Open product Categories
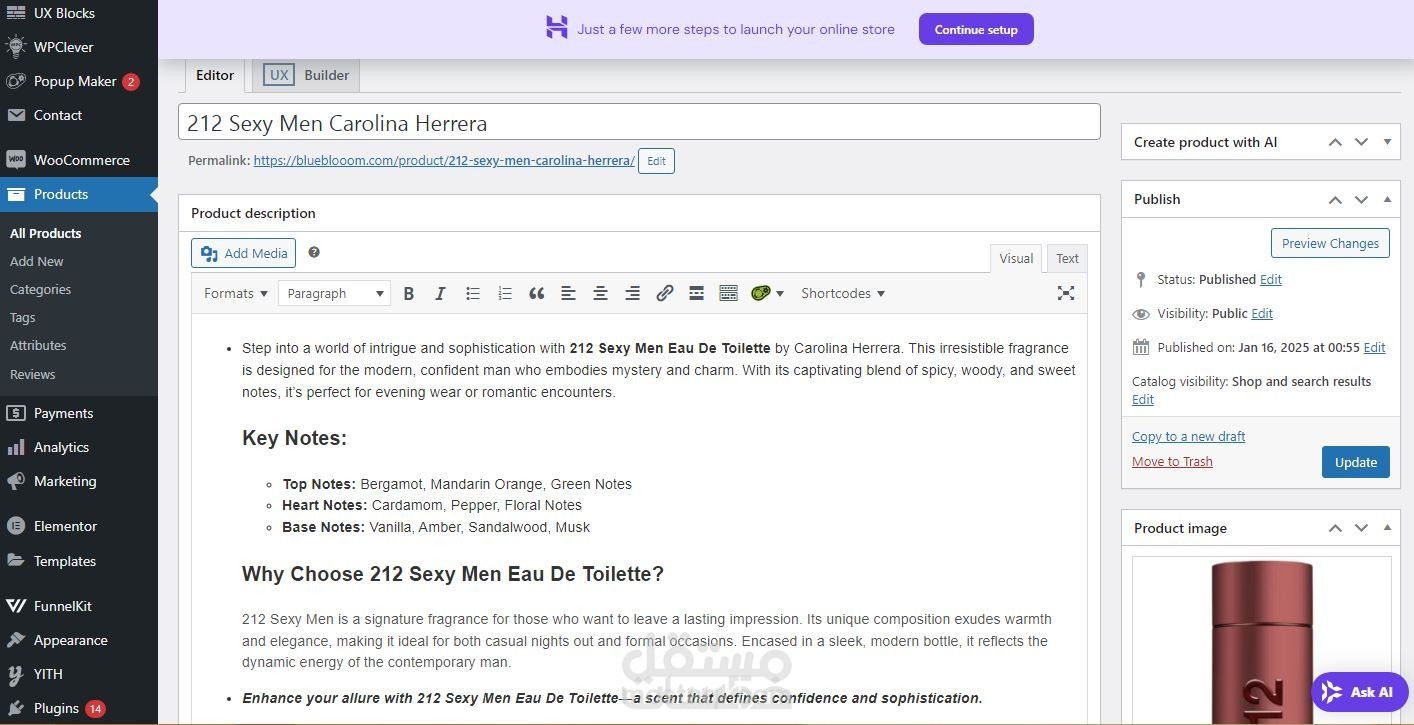Viewport: 1414px width, 725px height. coord(41,289)
